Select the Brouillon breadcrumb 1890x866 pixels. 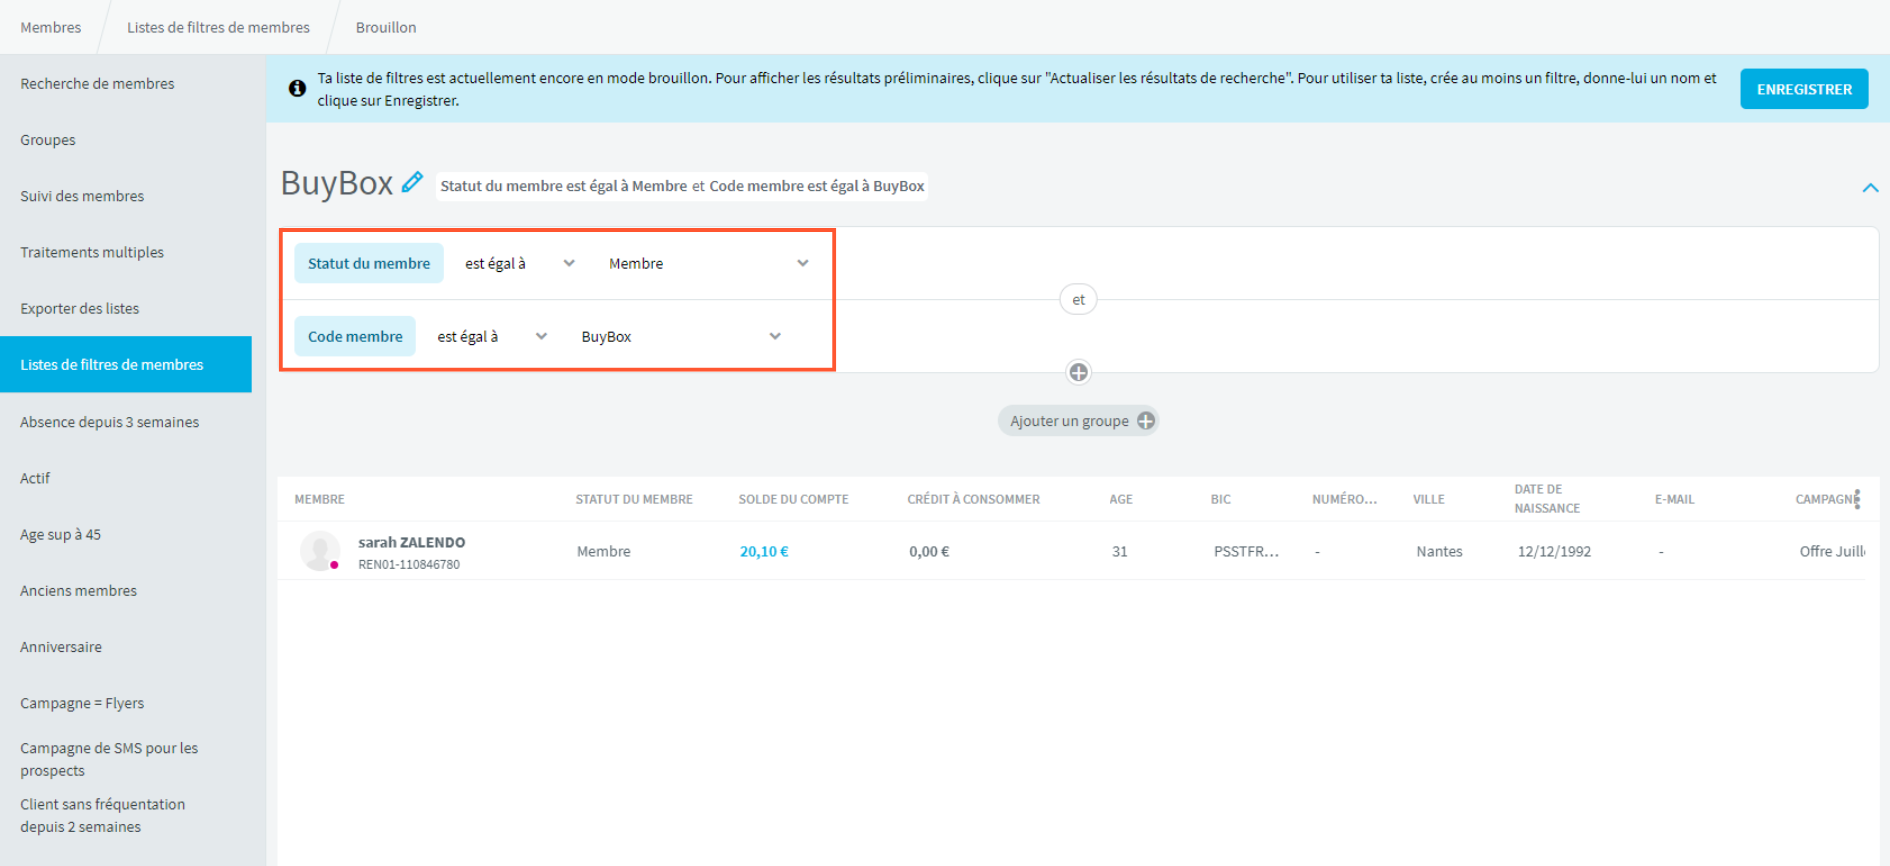tap(386, 28)
